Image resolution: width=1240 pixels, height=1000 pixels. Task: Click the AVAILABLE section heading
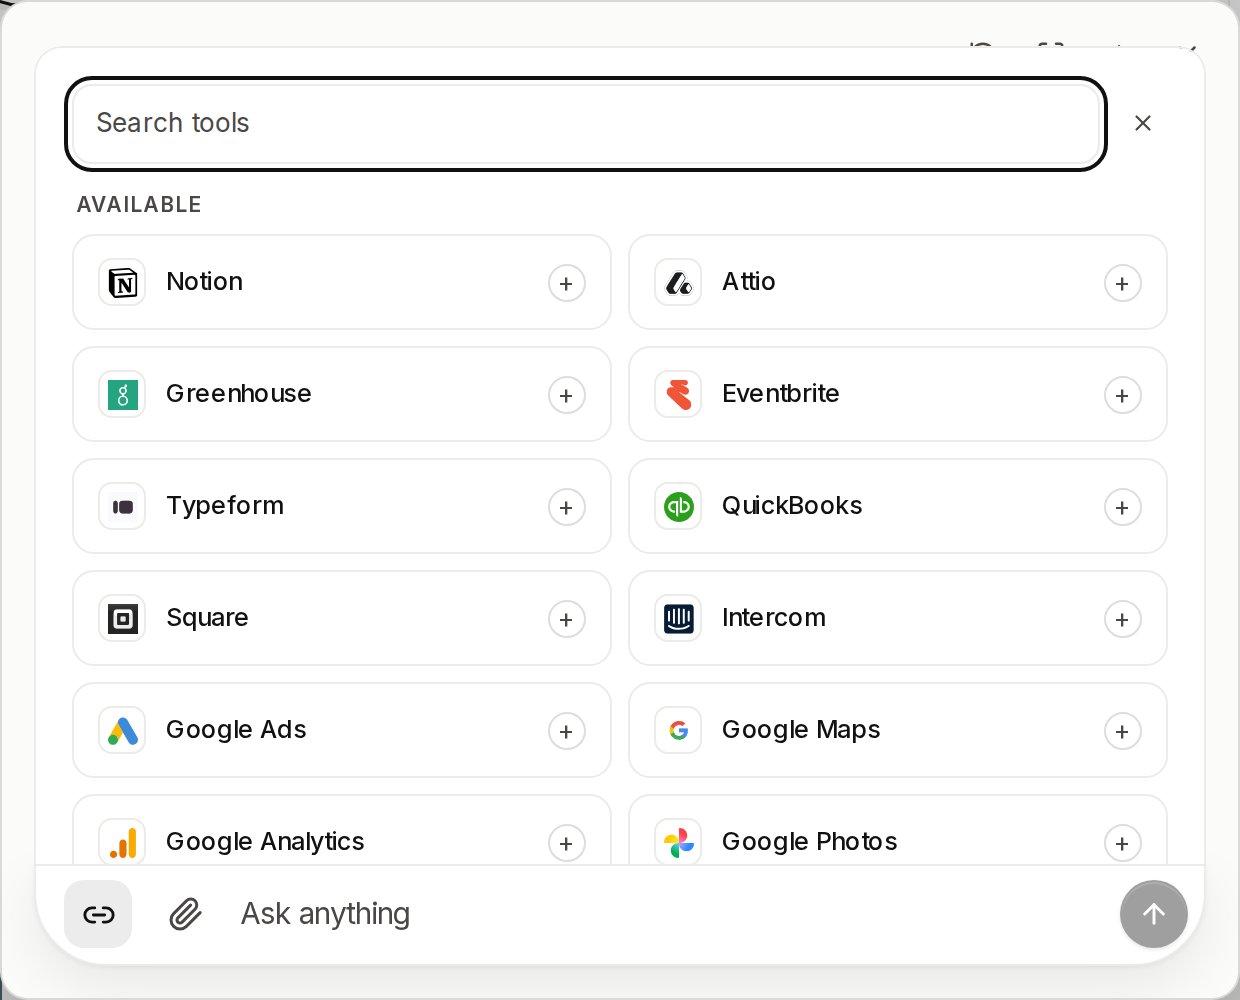coord(139,204)
